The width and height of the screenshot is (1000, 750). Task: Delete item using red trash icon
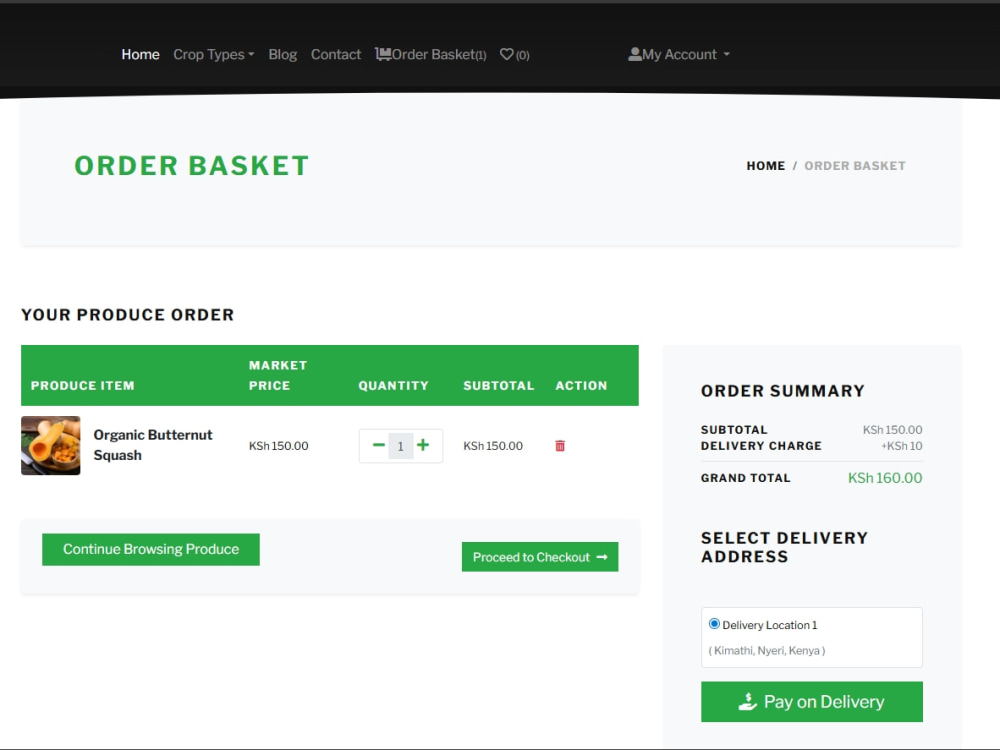[x=560, y=446]
